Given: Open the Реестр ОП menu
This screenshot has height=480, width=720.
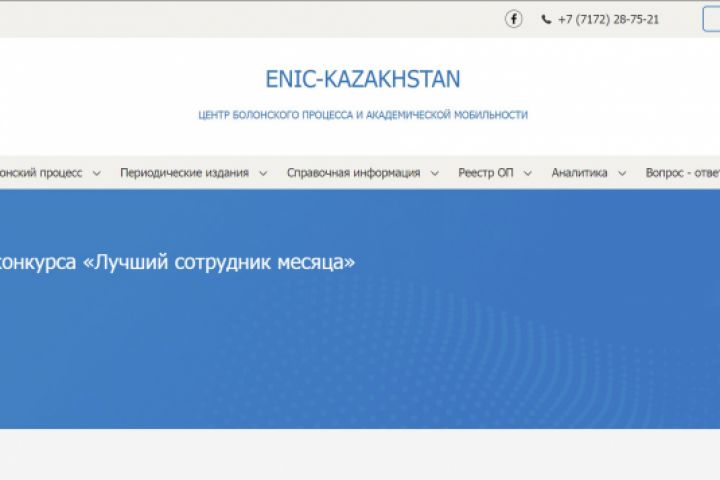Looking at the screenshot, I should point(486,173).
